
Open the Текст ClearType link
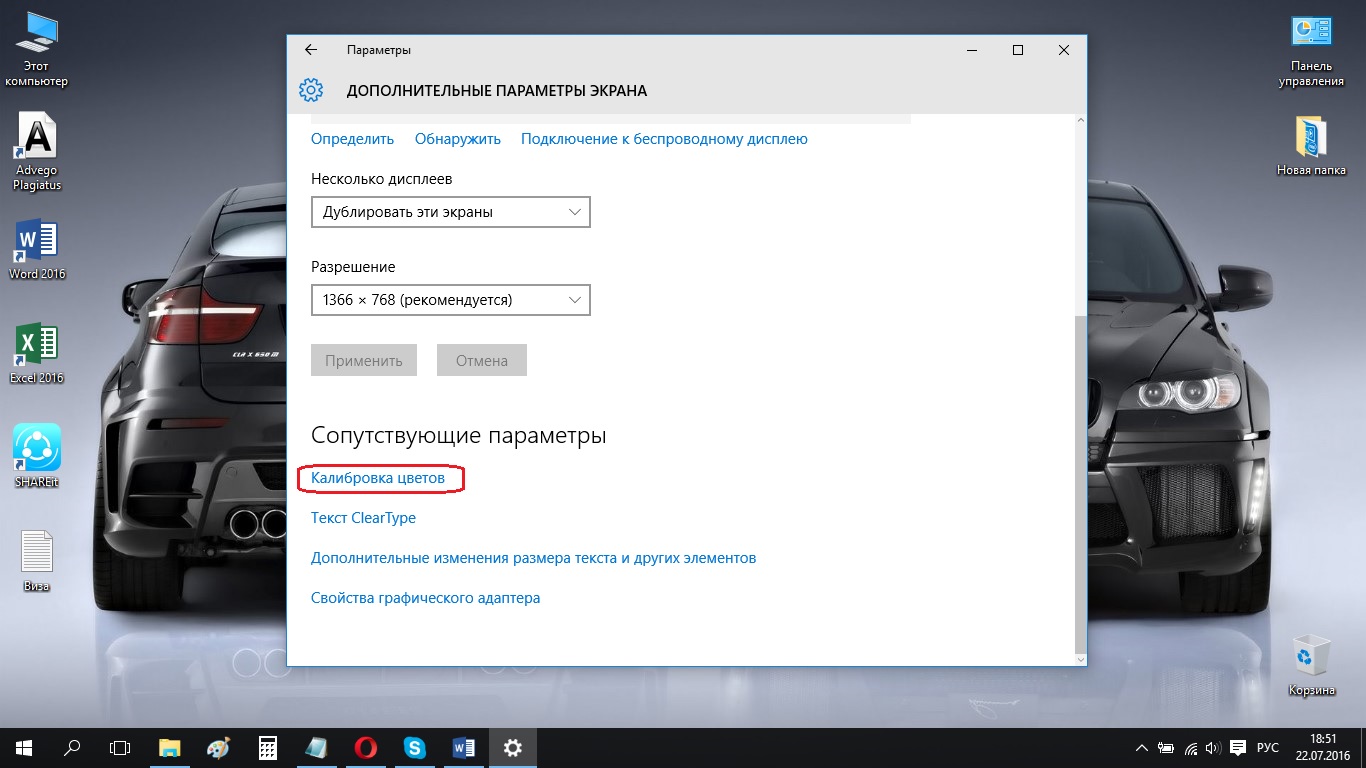(x=363, y=518)
